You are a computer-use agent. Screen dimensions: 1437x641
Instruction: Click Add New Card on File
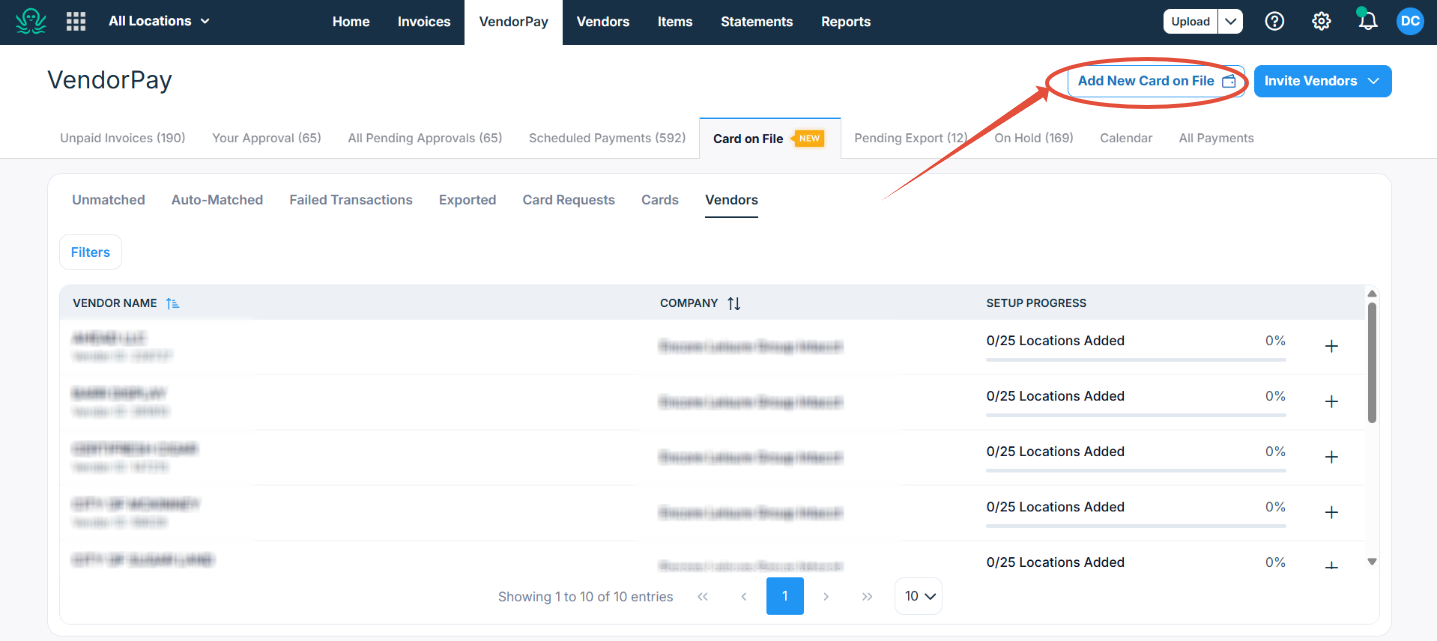[x=1157, y=81]
